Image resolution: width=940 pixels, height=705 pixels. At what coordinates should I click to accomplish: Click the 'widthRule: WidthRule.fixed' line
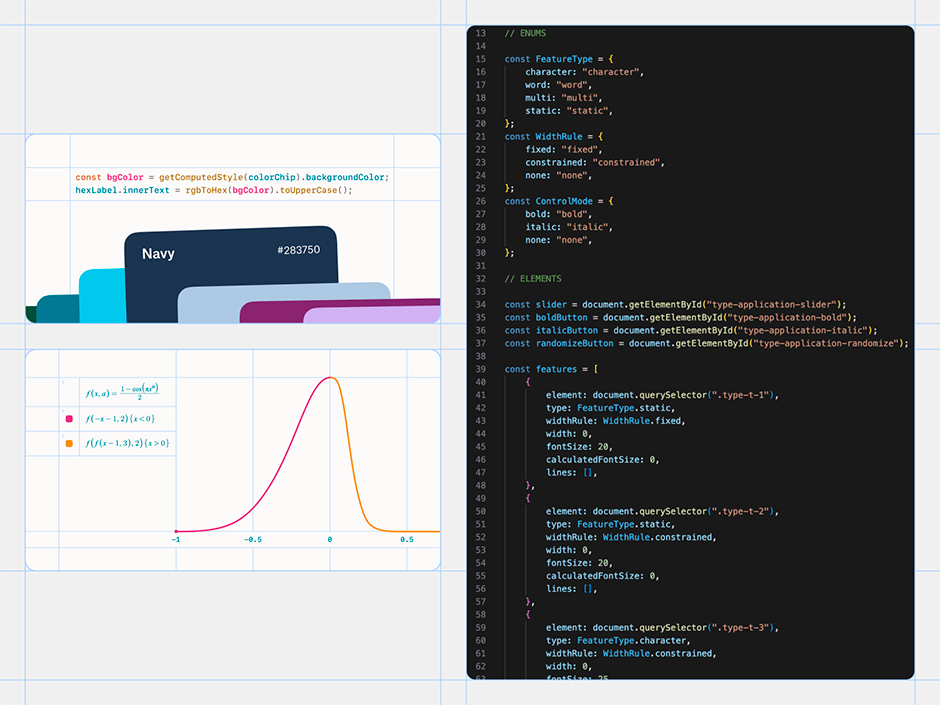(615, 421)
